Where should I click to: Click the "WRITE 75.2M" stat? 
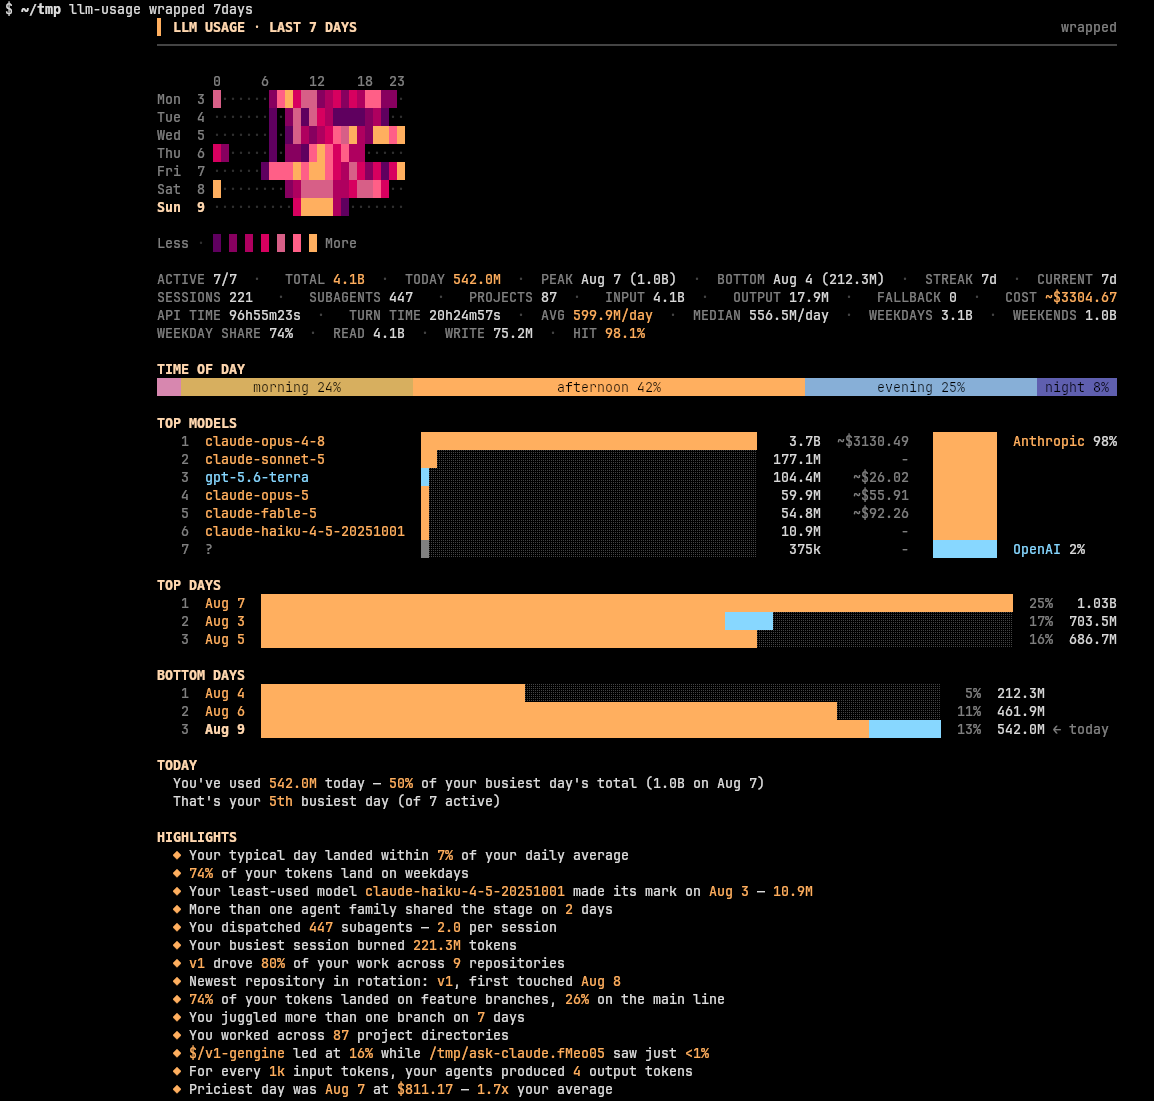point(489,333)
